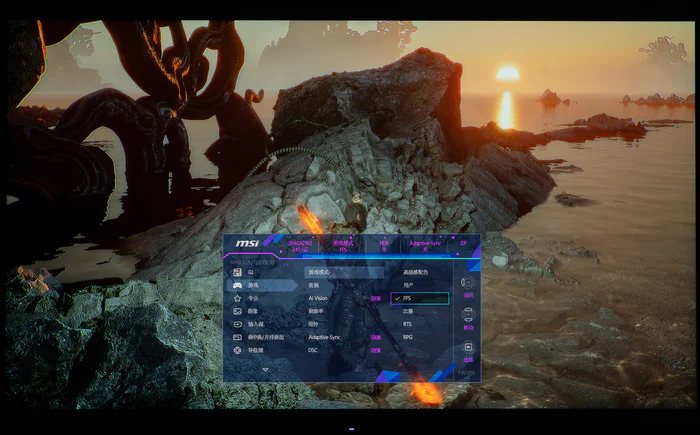Open the AI Vision setting label
Screen dimensions: 700x435
coord(318,298)
